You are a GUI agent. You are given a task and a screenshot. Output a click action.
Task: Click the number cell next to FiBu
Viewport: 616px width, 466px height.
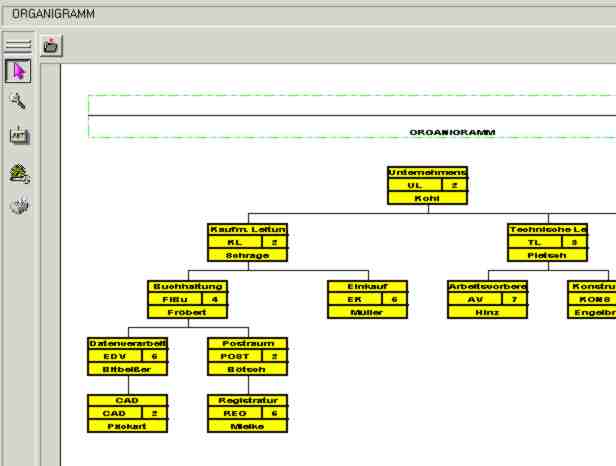coord(214,299)
